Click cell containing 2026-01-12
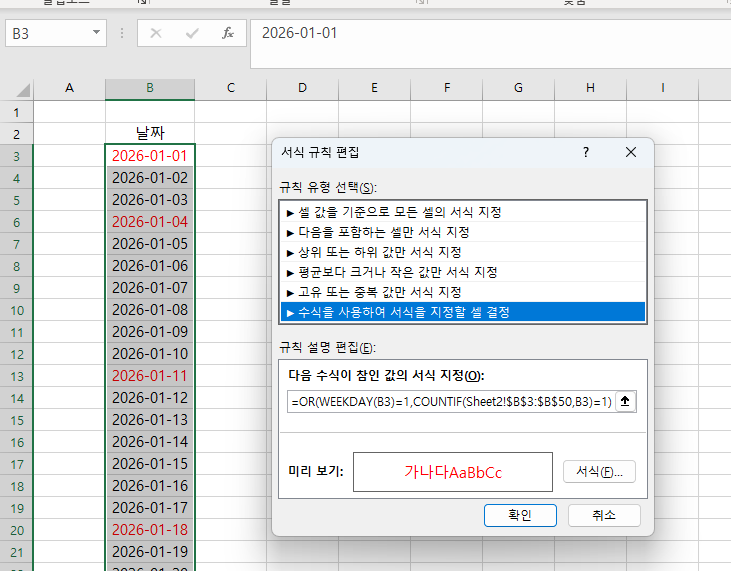 pyautogui.click(x=150, y=398)
